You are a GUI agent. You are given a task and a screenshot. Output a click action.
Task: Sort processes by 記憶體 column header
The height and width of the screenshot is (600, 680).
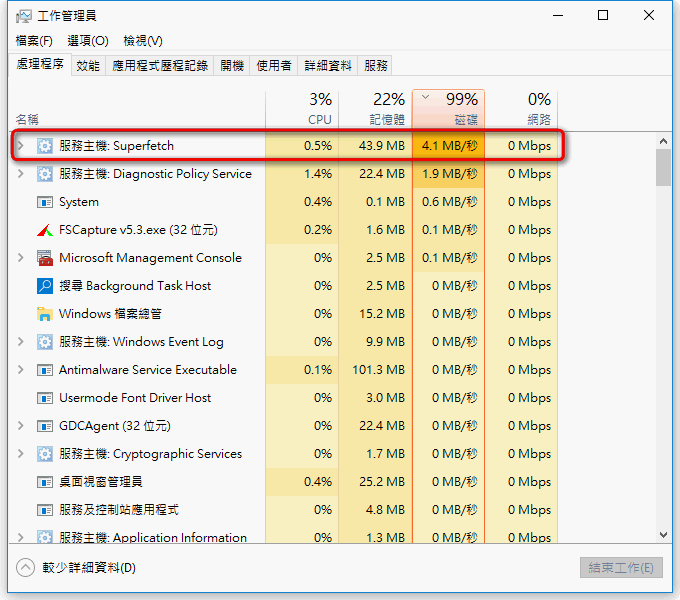376,109
